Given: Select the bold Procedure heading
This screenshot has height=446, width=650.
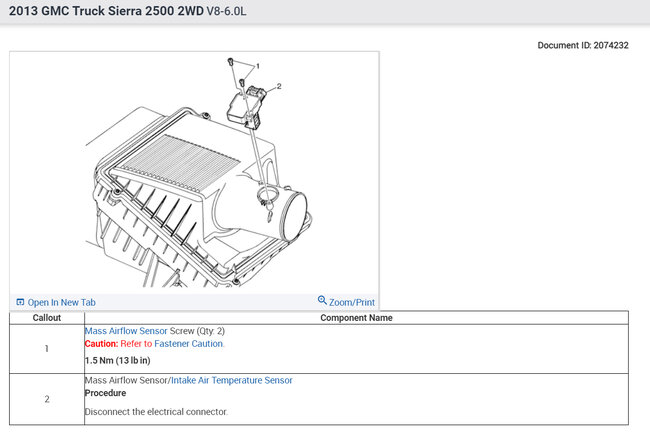Looking at the screenshot, I should (x=105, y=393).
